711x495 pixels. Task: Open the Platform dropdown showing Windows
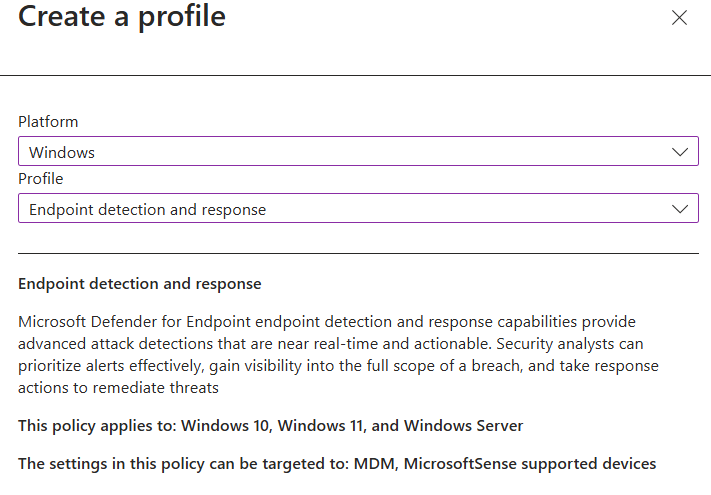click(358, 152)
